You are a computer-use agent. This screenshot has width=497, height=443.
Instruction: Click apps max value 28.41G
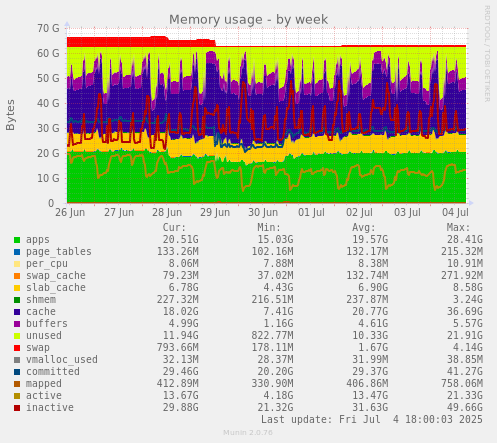click(465, 240)
